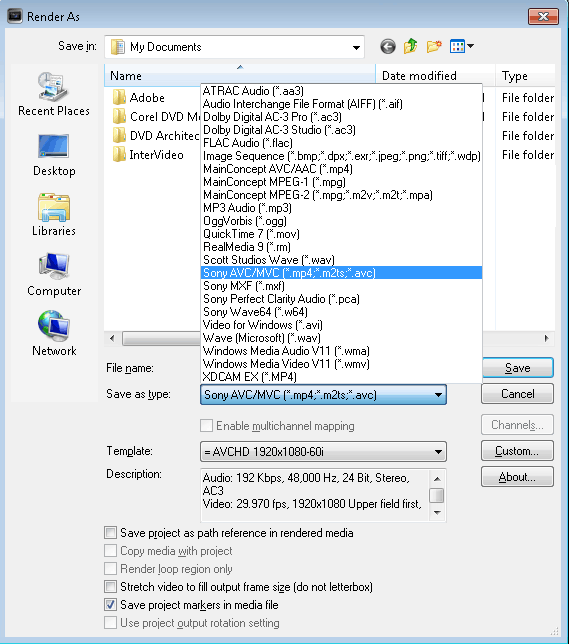Open the Save as type dropdown
Screen dimensions: 569x644
click(438, 395)
